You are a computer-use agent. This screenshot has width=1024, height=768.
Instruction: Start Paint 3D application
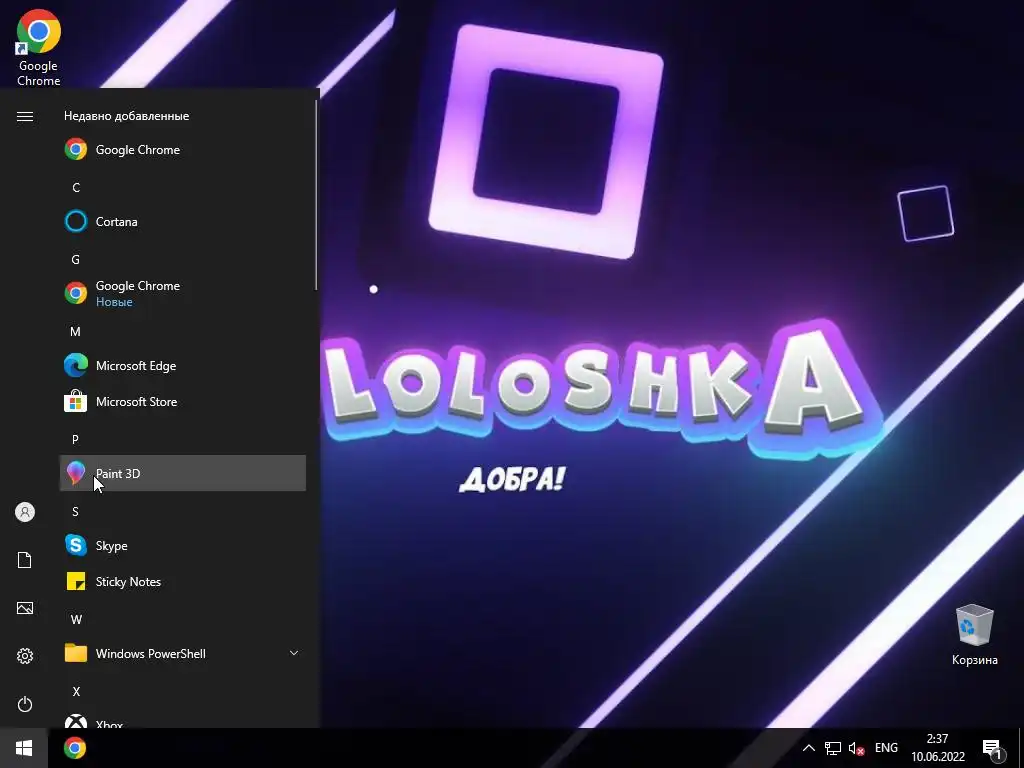(x=182, y=473)
